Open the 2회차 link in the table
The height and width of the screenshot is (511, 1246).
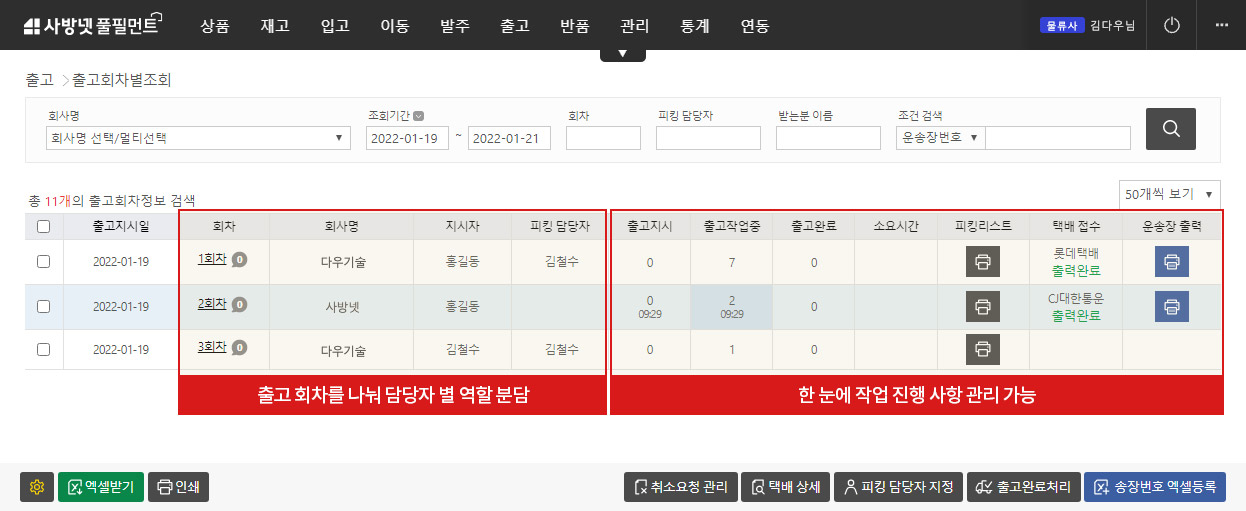click(212, 304)
